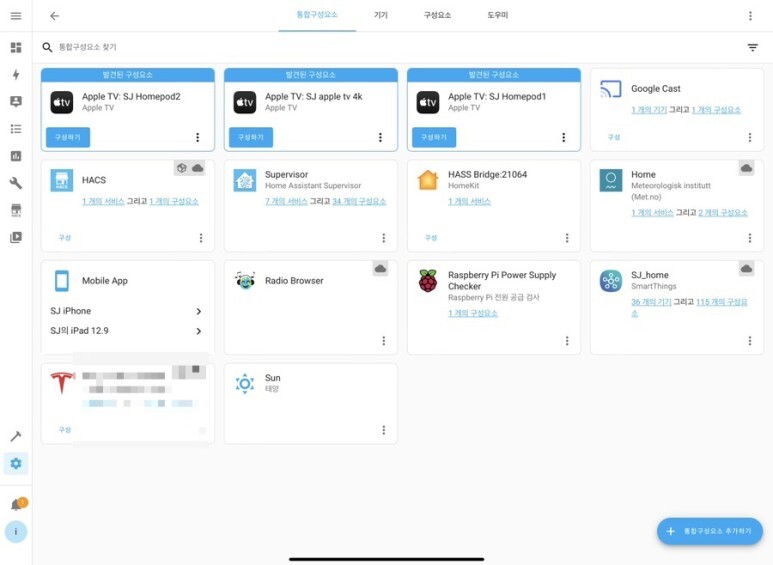773x565 pixels.
Task: Open the Map person sidebar icon
Action: 16,102
